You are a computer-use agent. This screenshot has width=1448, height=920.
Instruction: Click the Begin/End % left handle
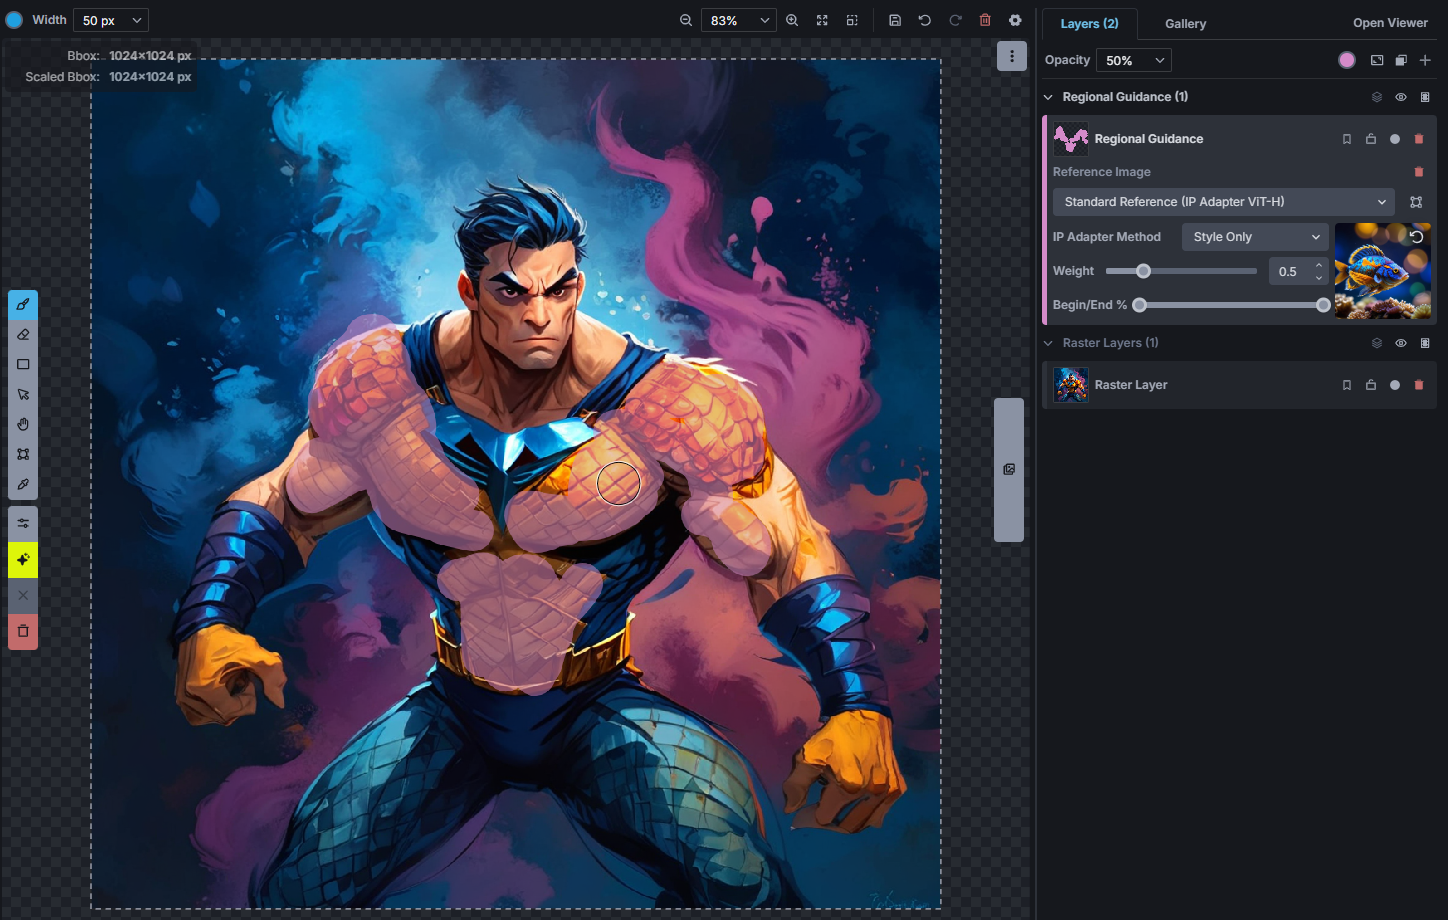coord(1139,305)
